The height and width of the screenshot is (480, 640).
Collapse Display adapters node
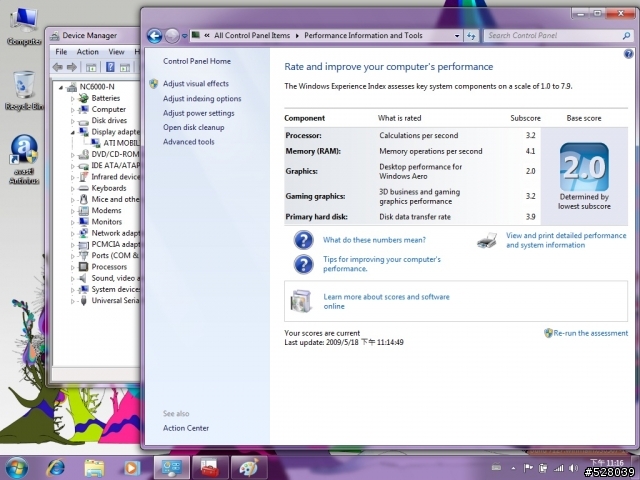point(73,132)
